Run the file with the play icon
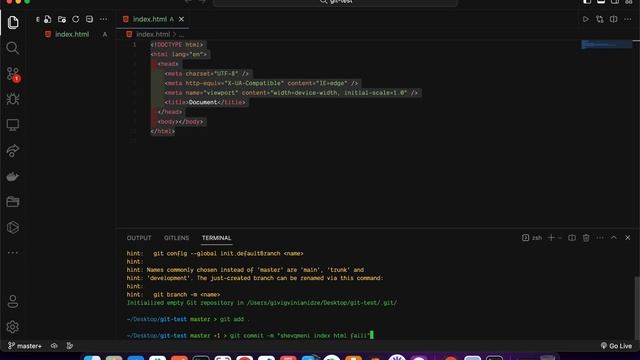Image resolution: width=640 pixels, height=360 pixels. [x=586, y=19]
